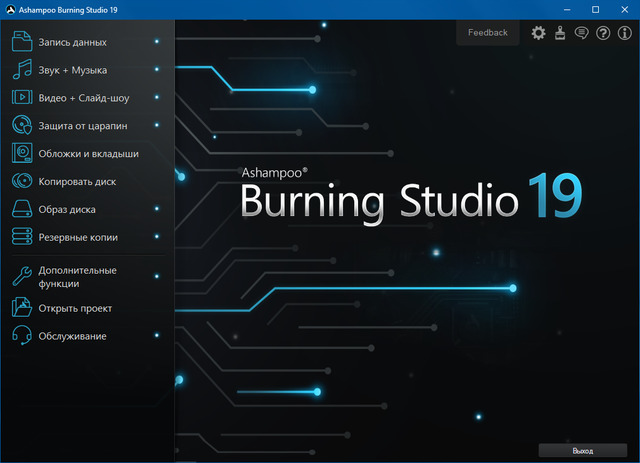
Task: Open settings with the gear icon
Action: [539, 33]
